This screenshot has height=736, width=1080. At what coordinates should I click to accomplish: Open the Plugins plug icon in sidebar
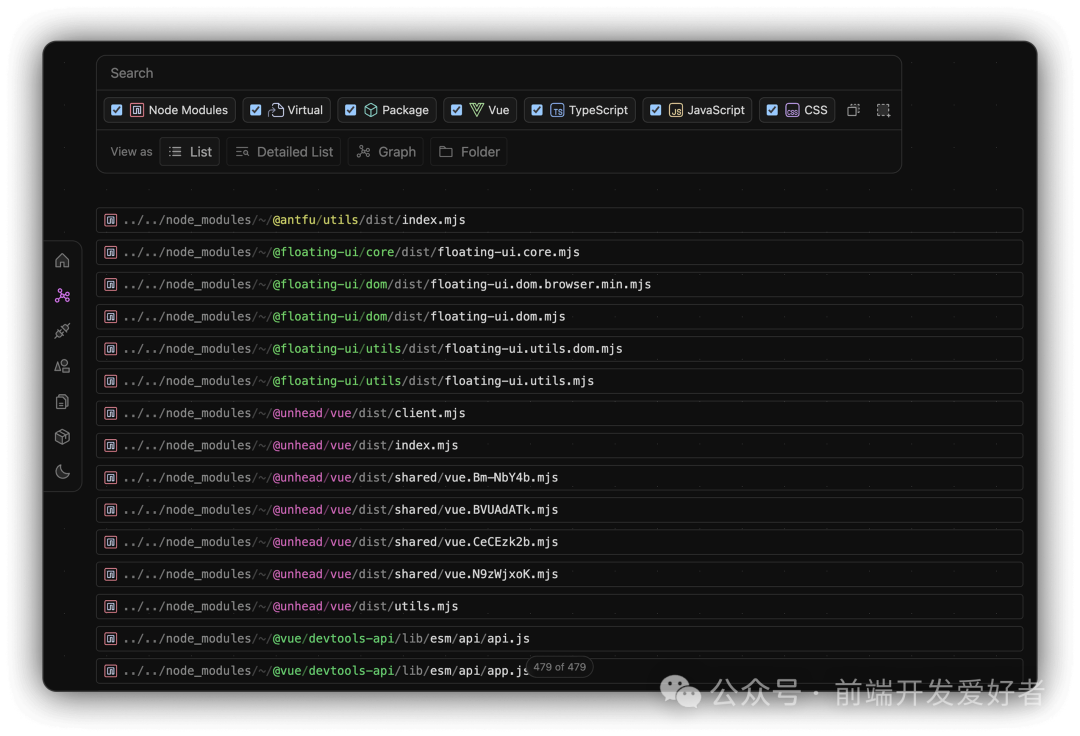pyautogui.click(x=62, y=331)
